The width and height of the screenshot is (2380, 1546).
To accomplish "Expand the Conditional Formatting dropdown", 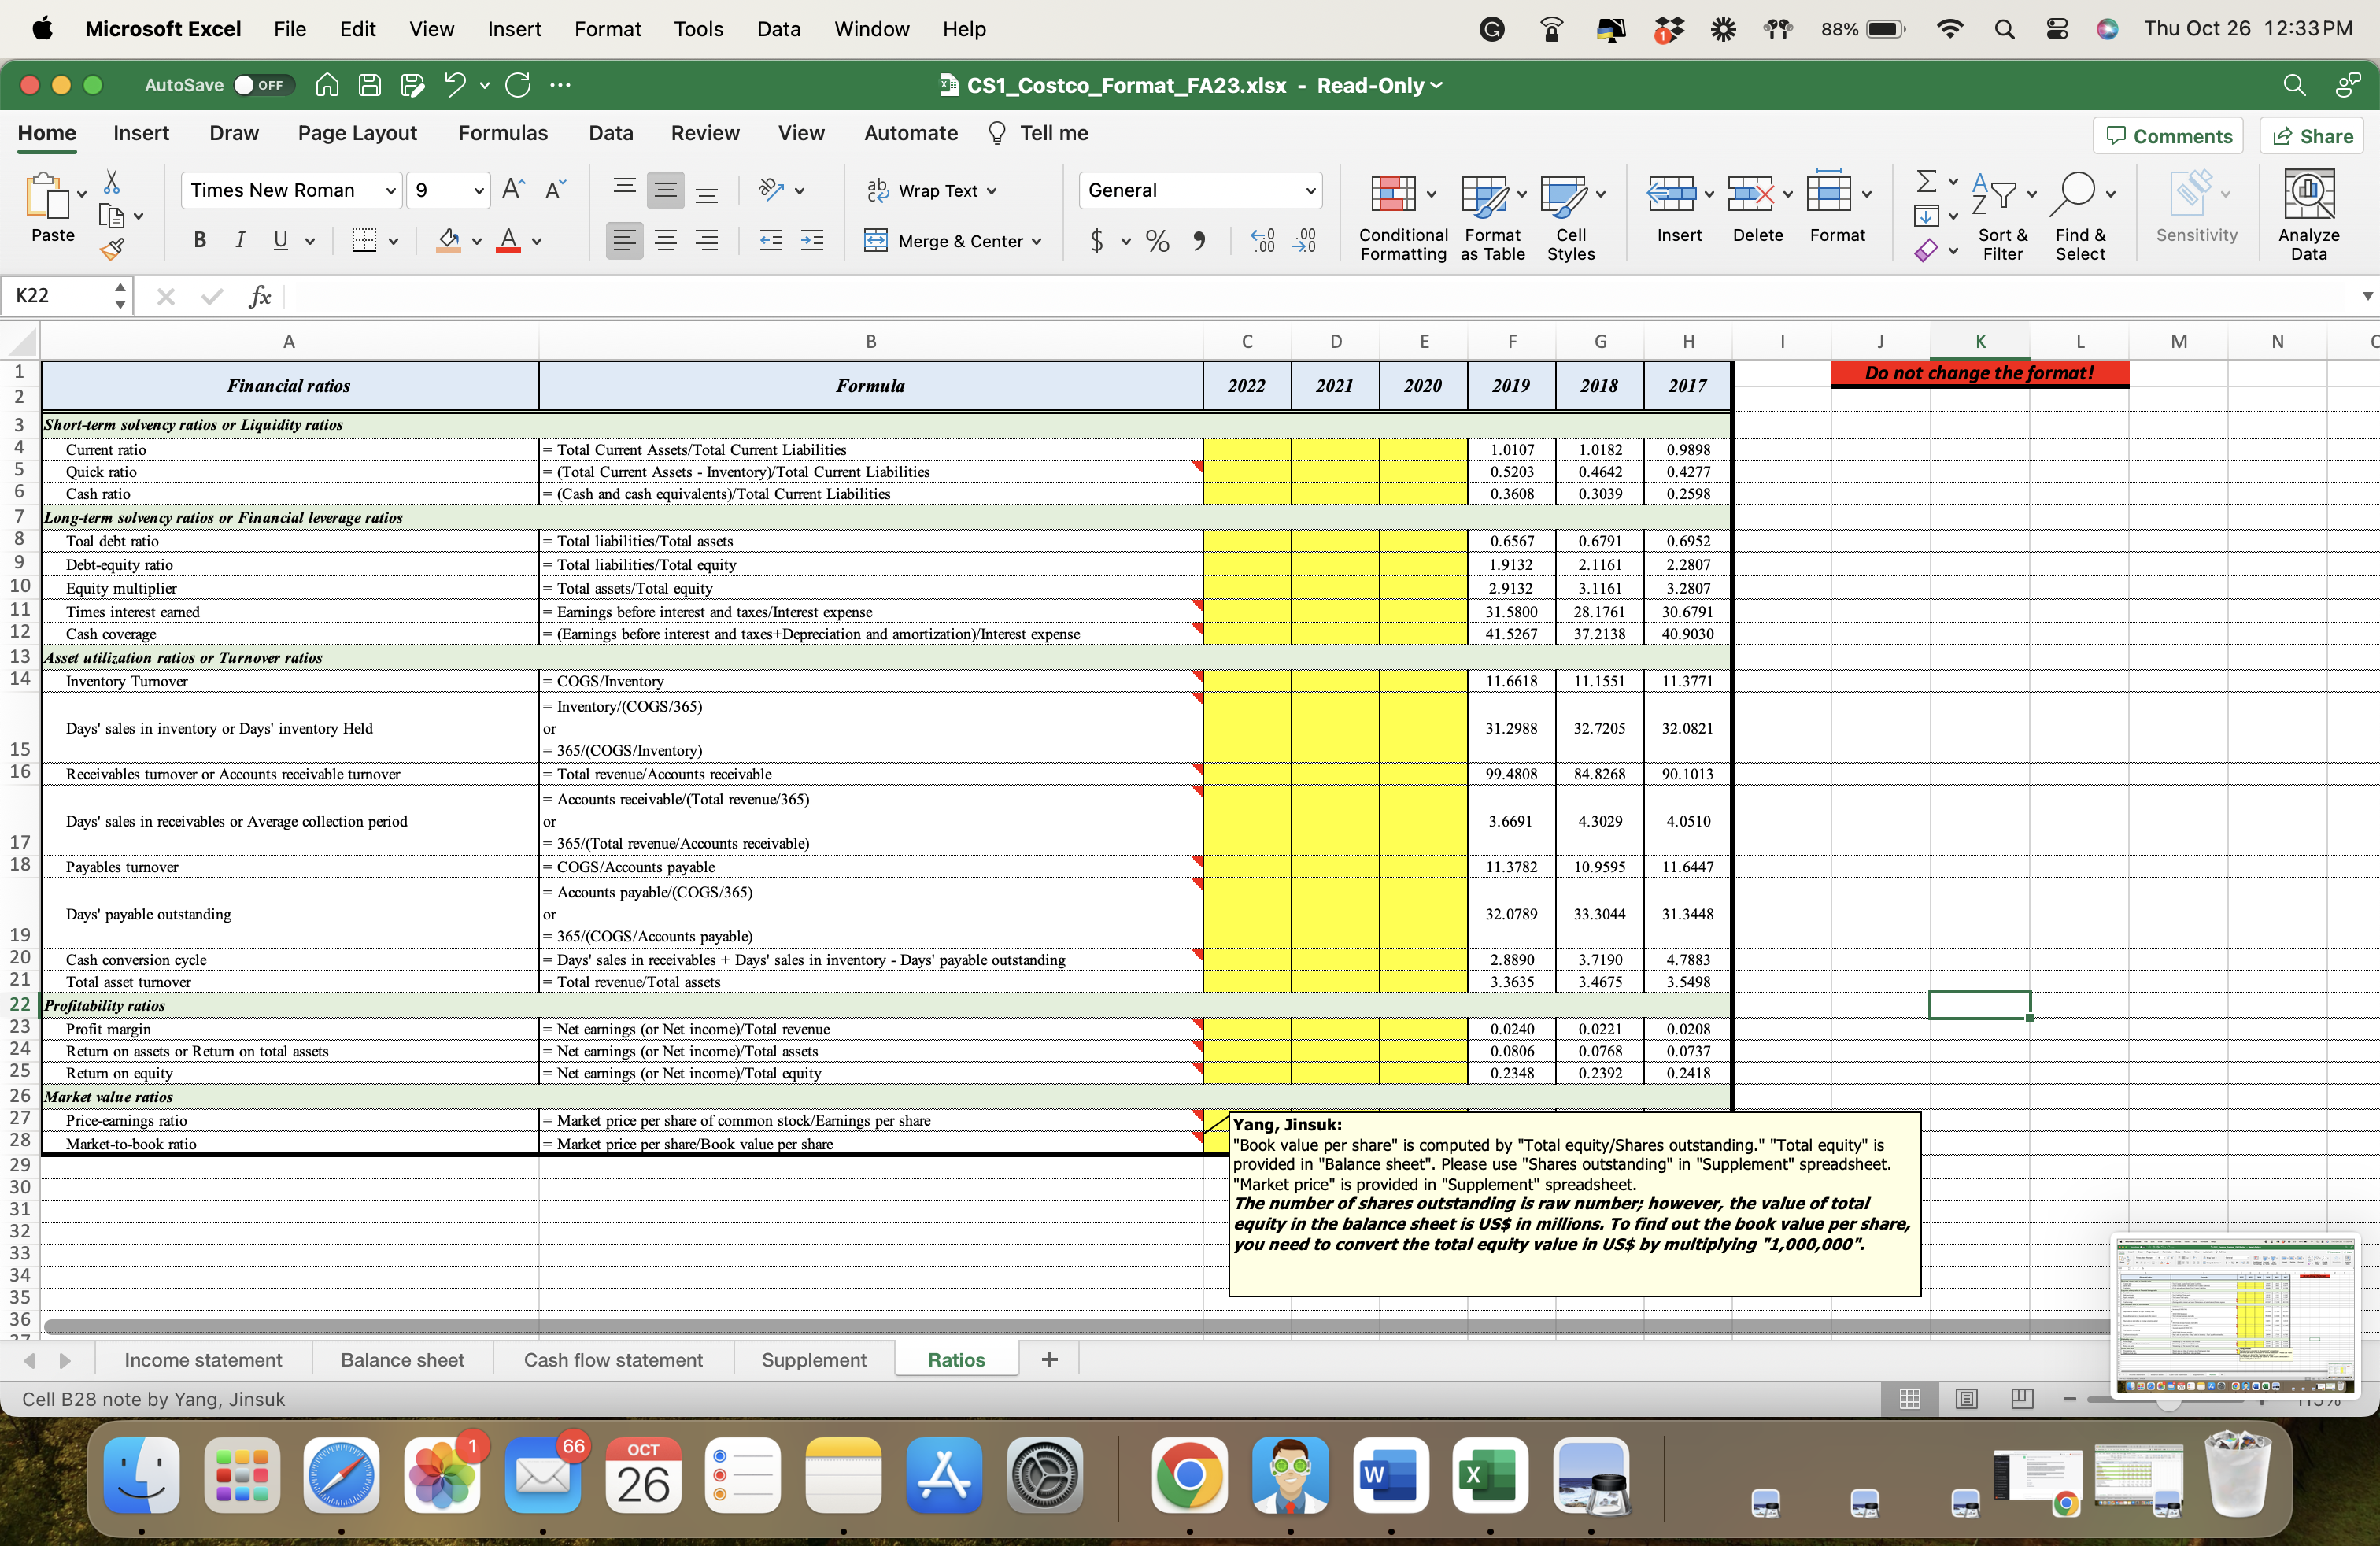I will click(x=1431, y=194).
